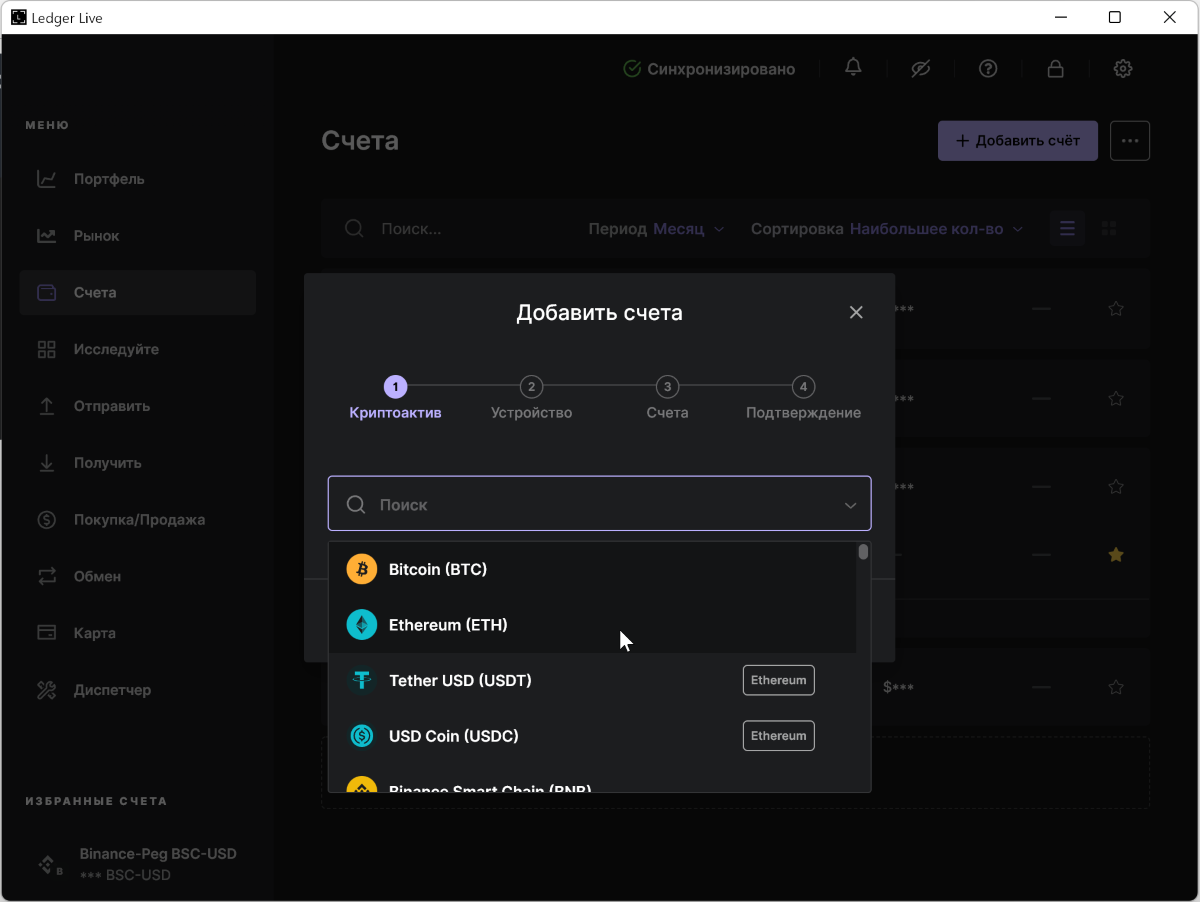Click magnifier icon in accounts toolbar
Viewport: 1200px width, 902px height.
pos(354,229)
